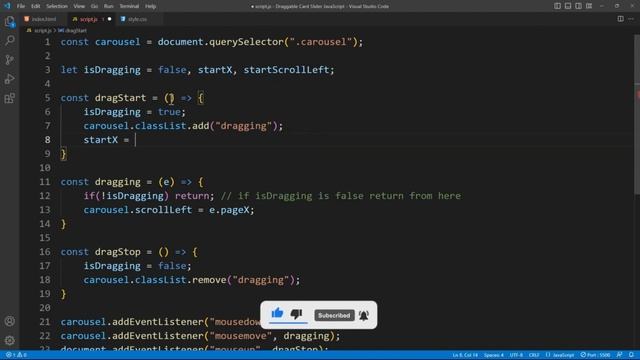Click the VS Code logo icon
This screenshot has height=360, width=640.
click(x=7, y=6)
